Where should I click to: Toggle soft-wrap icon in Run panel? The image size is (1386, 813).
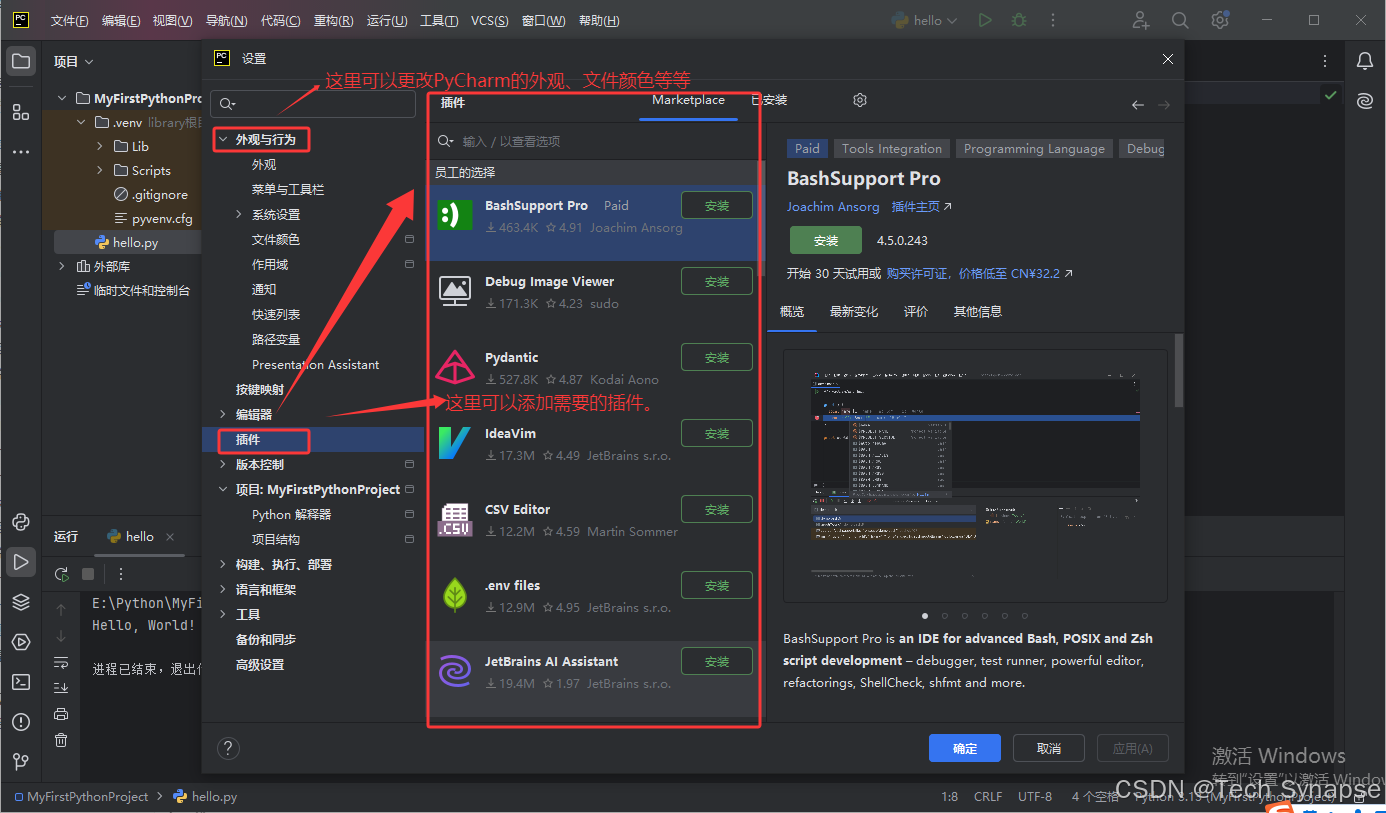[61, 662]
